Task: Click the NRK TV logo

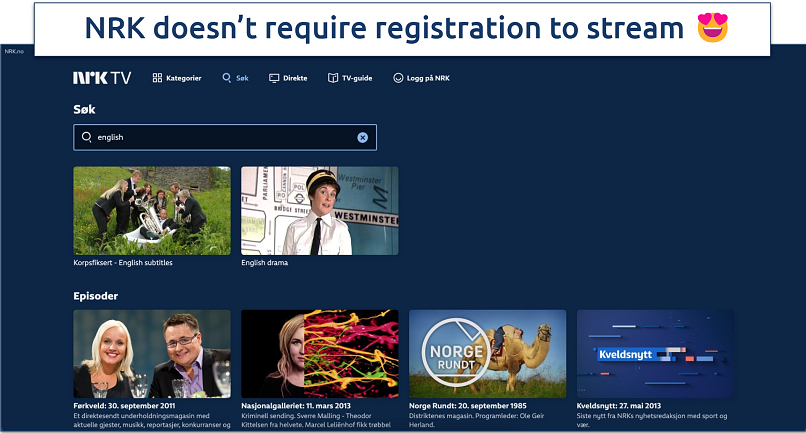Action: pos(102,78)
